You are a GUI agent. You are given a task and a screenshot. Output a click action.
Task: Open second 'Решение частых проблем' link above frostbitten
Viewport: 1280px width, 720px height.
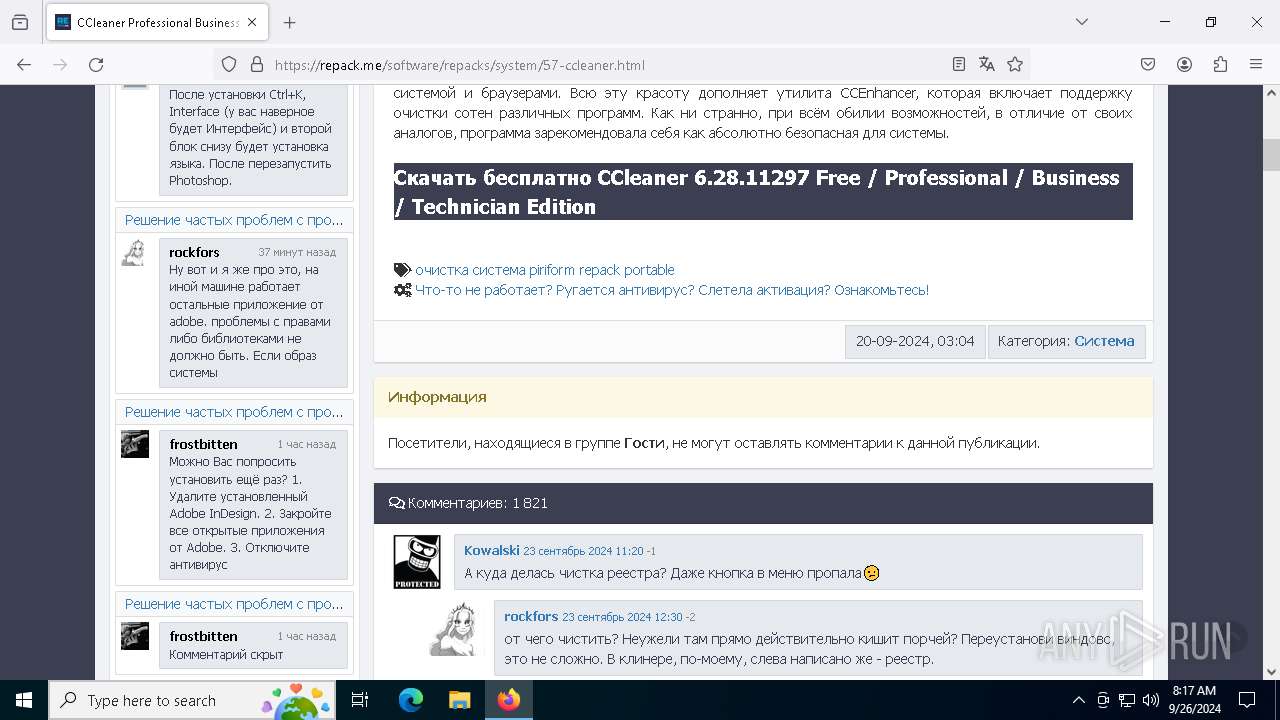point(234,412)
